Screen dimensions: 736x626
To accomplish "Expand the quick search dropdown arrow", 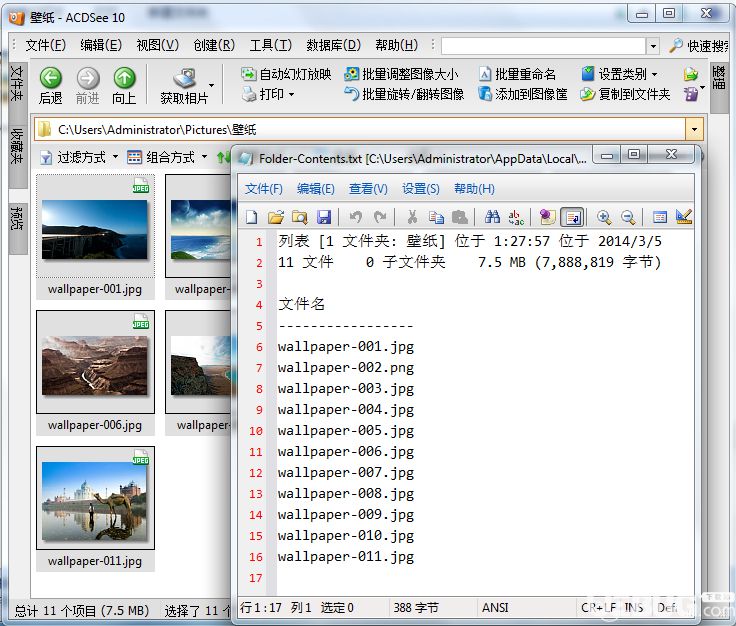I will (652, 46).
